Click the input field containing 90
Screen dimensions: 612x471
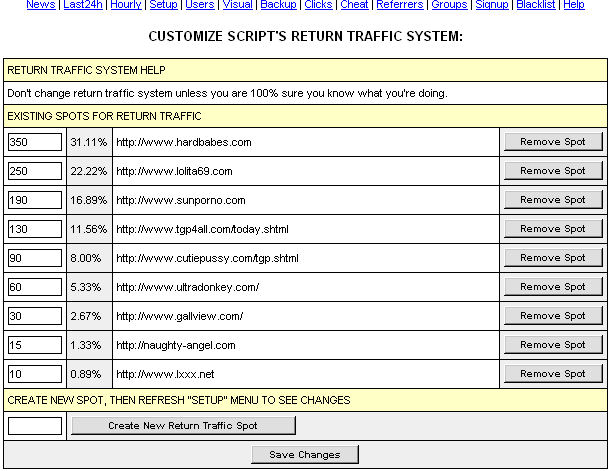35,258
